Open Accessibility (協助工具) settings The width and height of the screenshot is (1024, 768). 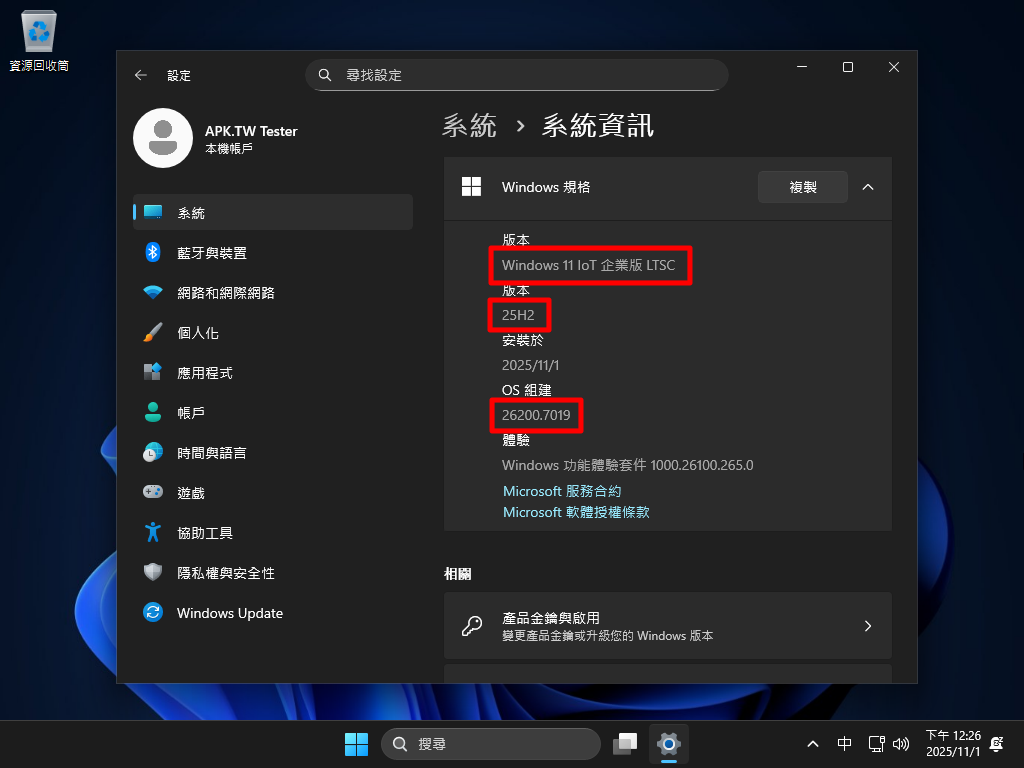[204, 533]
